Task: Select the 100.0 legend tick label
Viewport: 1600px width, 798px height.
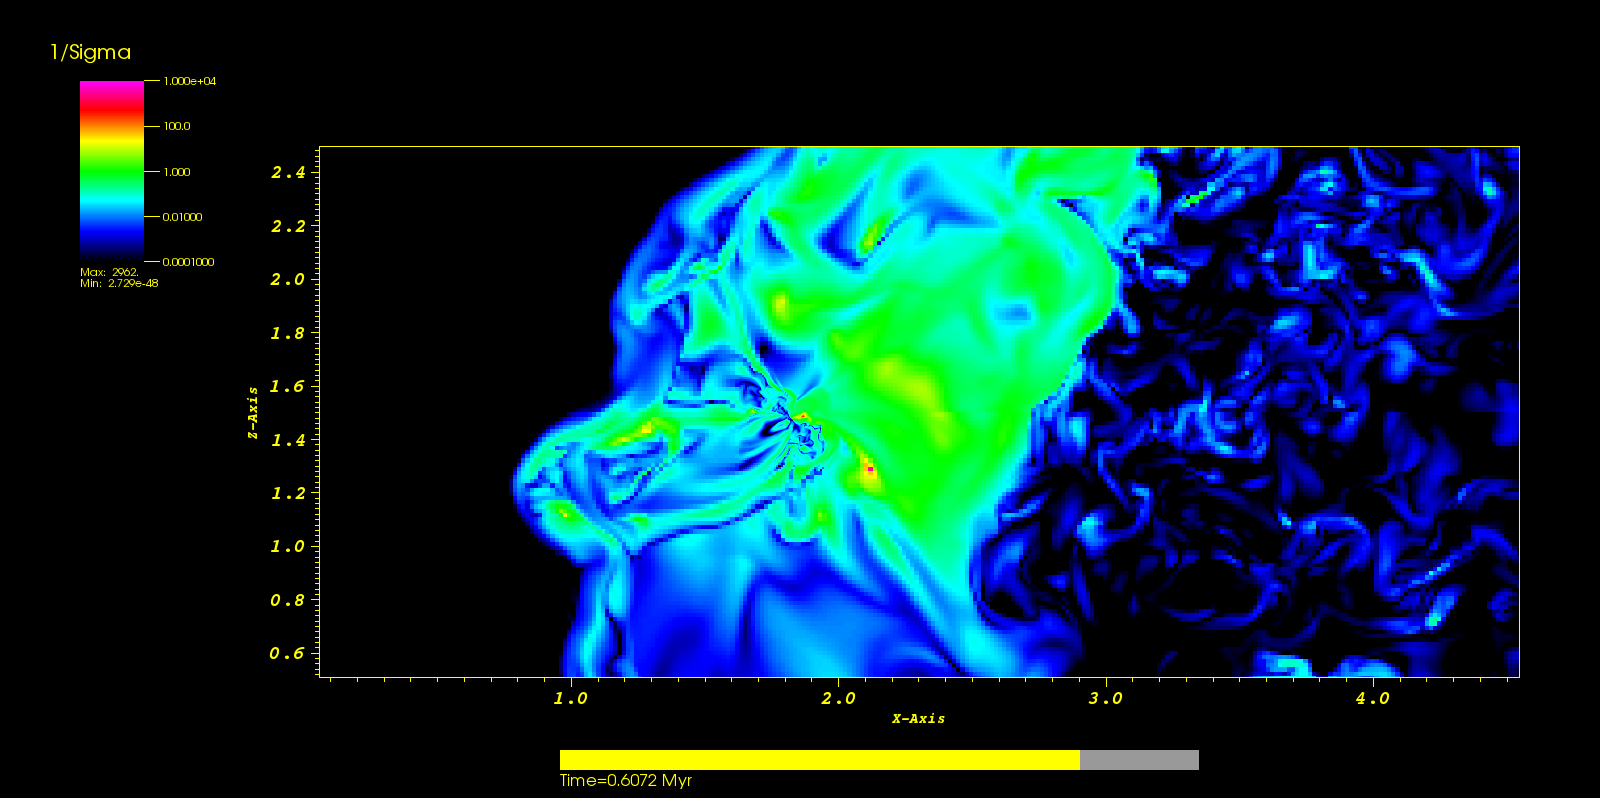Action: (177, 126)
